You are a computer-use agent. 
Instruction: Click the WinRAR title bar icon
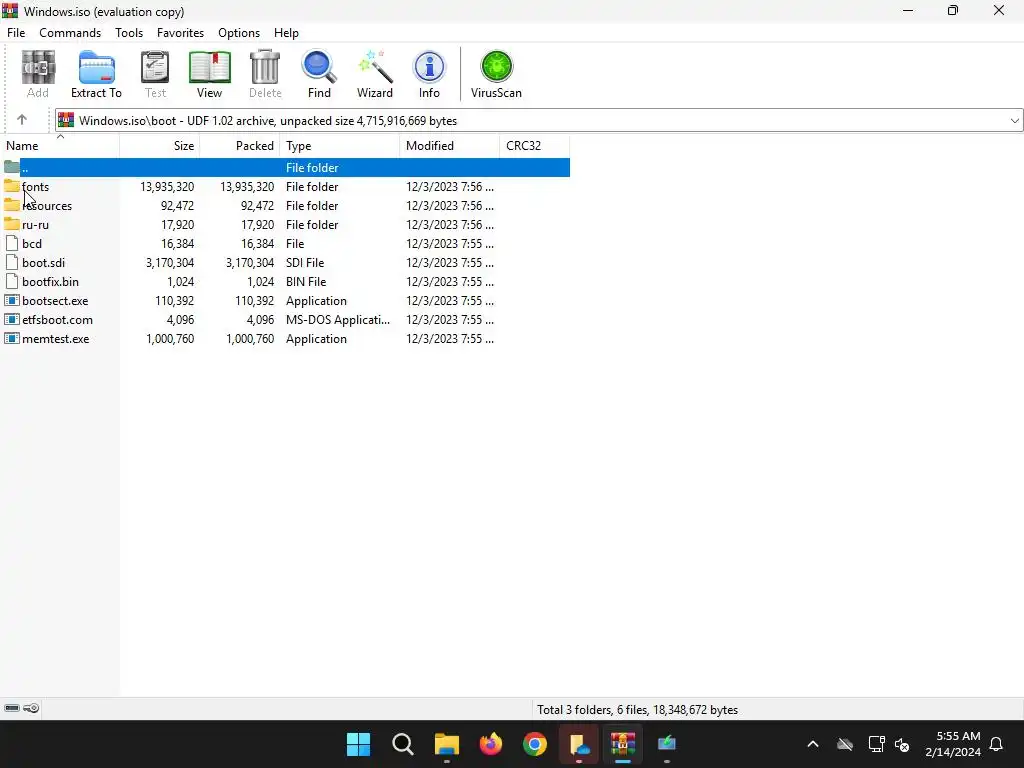pyautogui.click(x=10, y=10)
